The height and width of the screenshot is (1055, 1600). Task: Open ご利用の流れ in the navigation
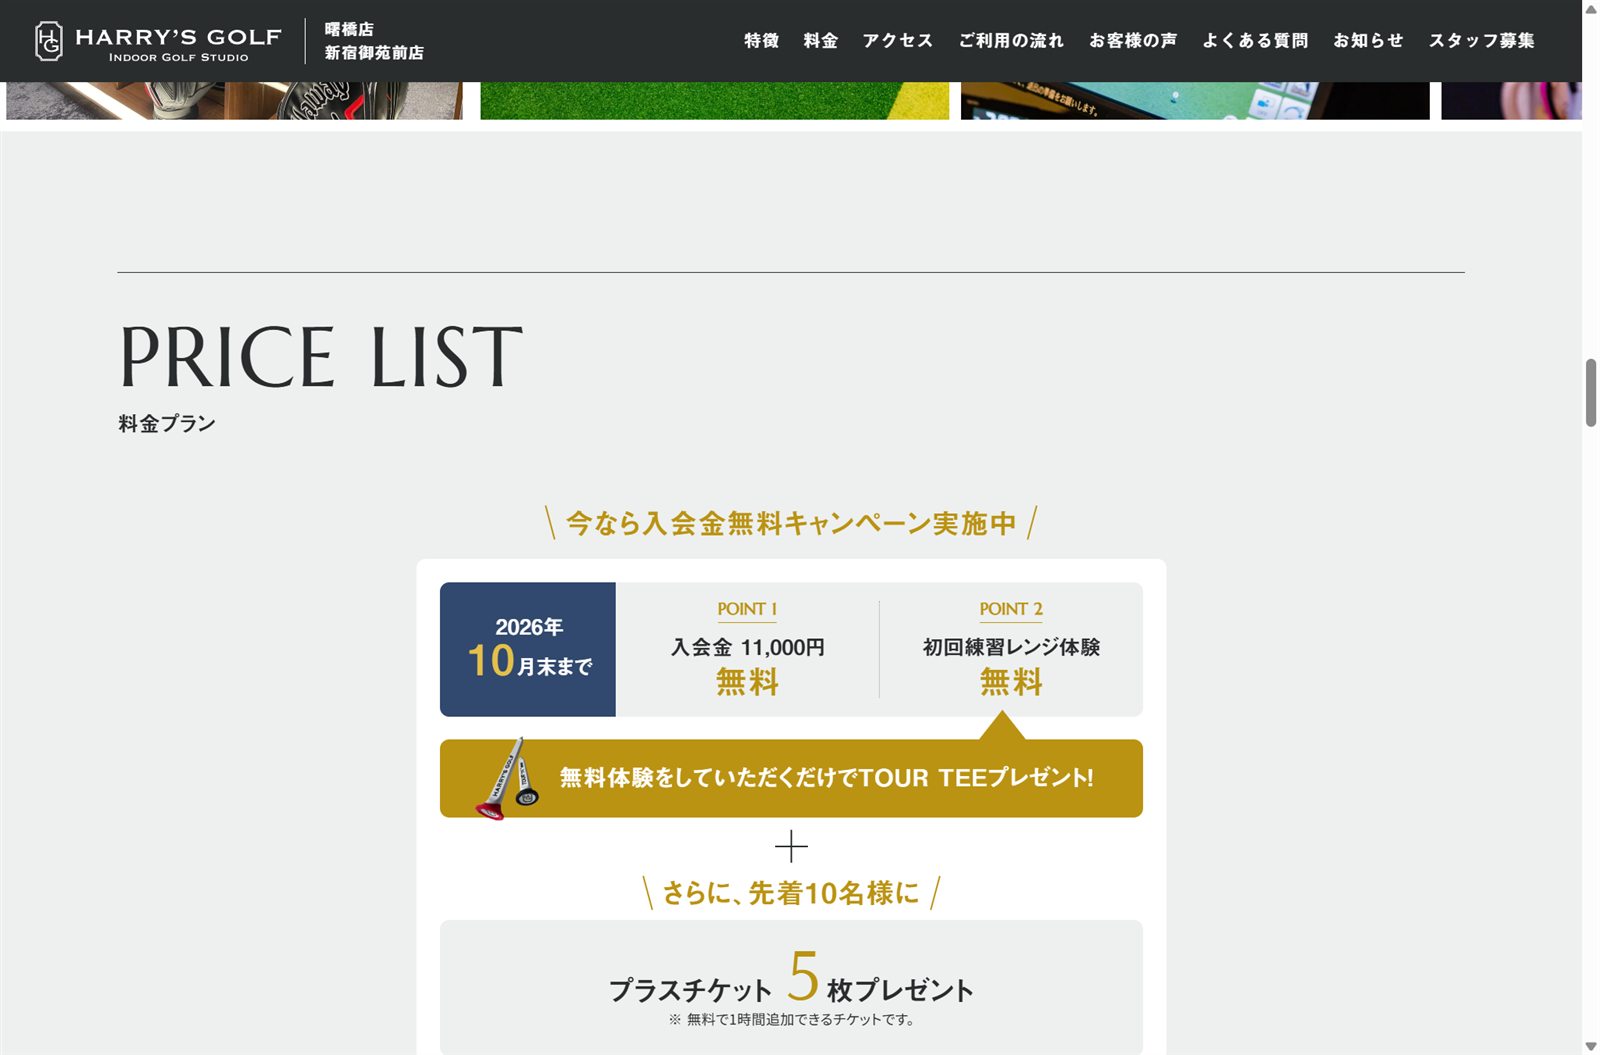(1011, 41)
